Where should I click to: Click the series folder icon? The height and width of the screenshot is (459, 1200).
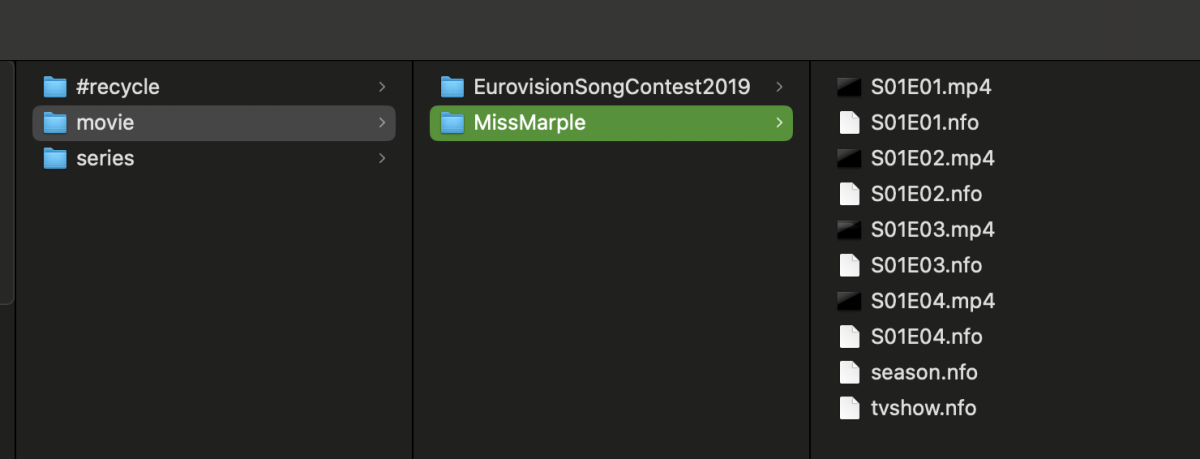[55, 158]
